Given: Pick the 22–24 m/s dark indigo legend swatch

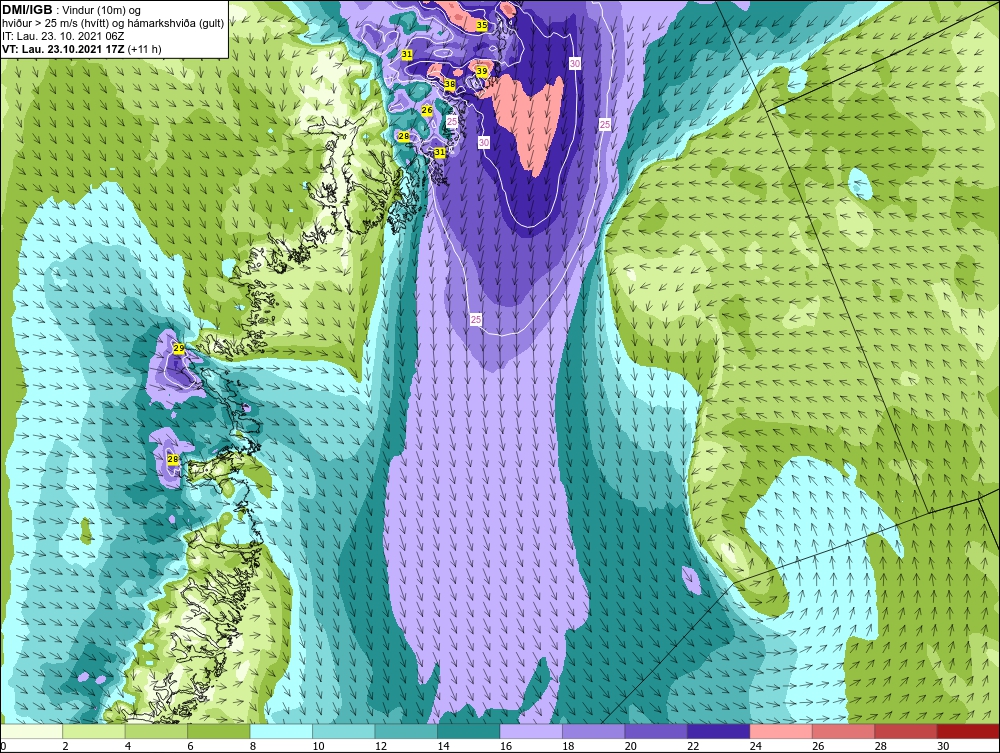Looking at the screenshot, I should 719,731.
